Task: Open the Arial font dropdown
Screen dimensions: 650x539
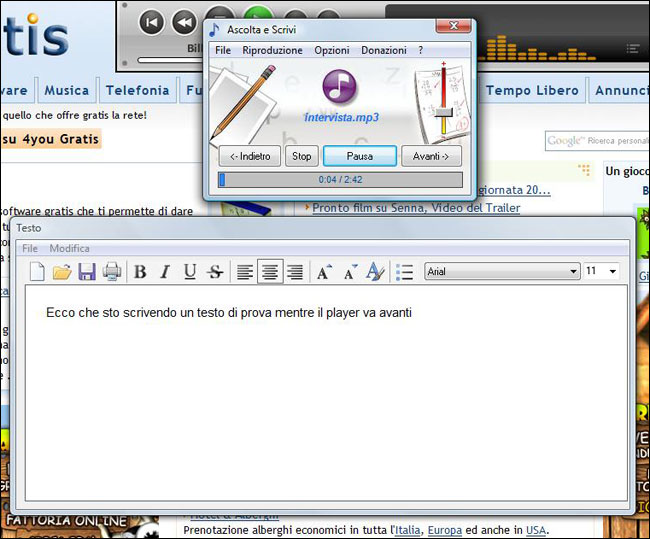Action: 502,272
